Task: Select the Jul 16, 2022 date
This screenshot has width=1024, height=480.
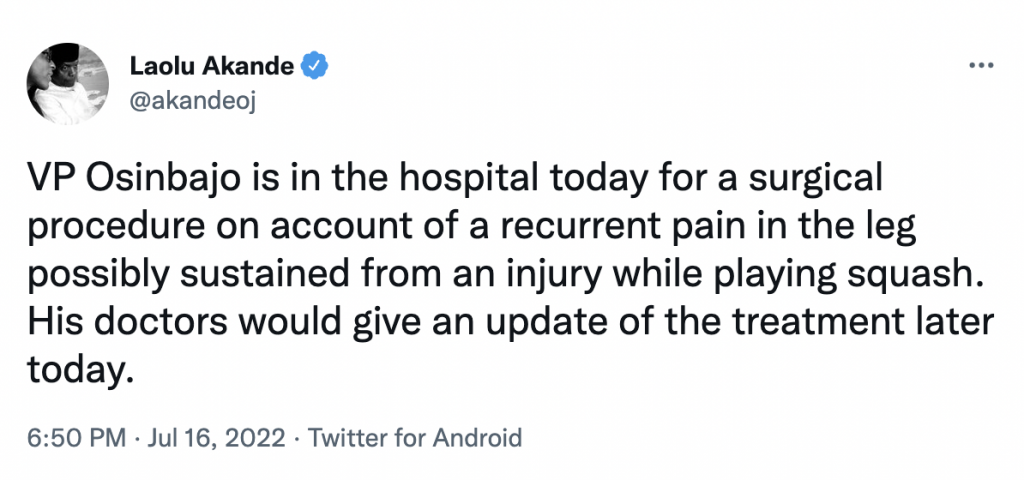Action: pos(216,437)
